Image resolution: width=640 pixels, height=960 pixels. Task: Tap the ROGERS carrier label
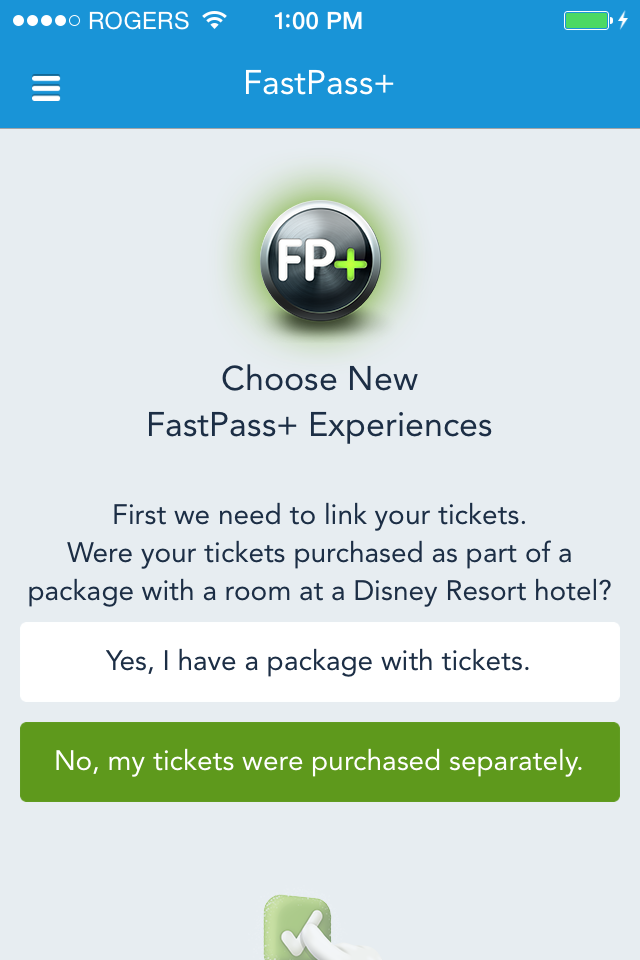point(140,20)
